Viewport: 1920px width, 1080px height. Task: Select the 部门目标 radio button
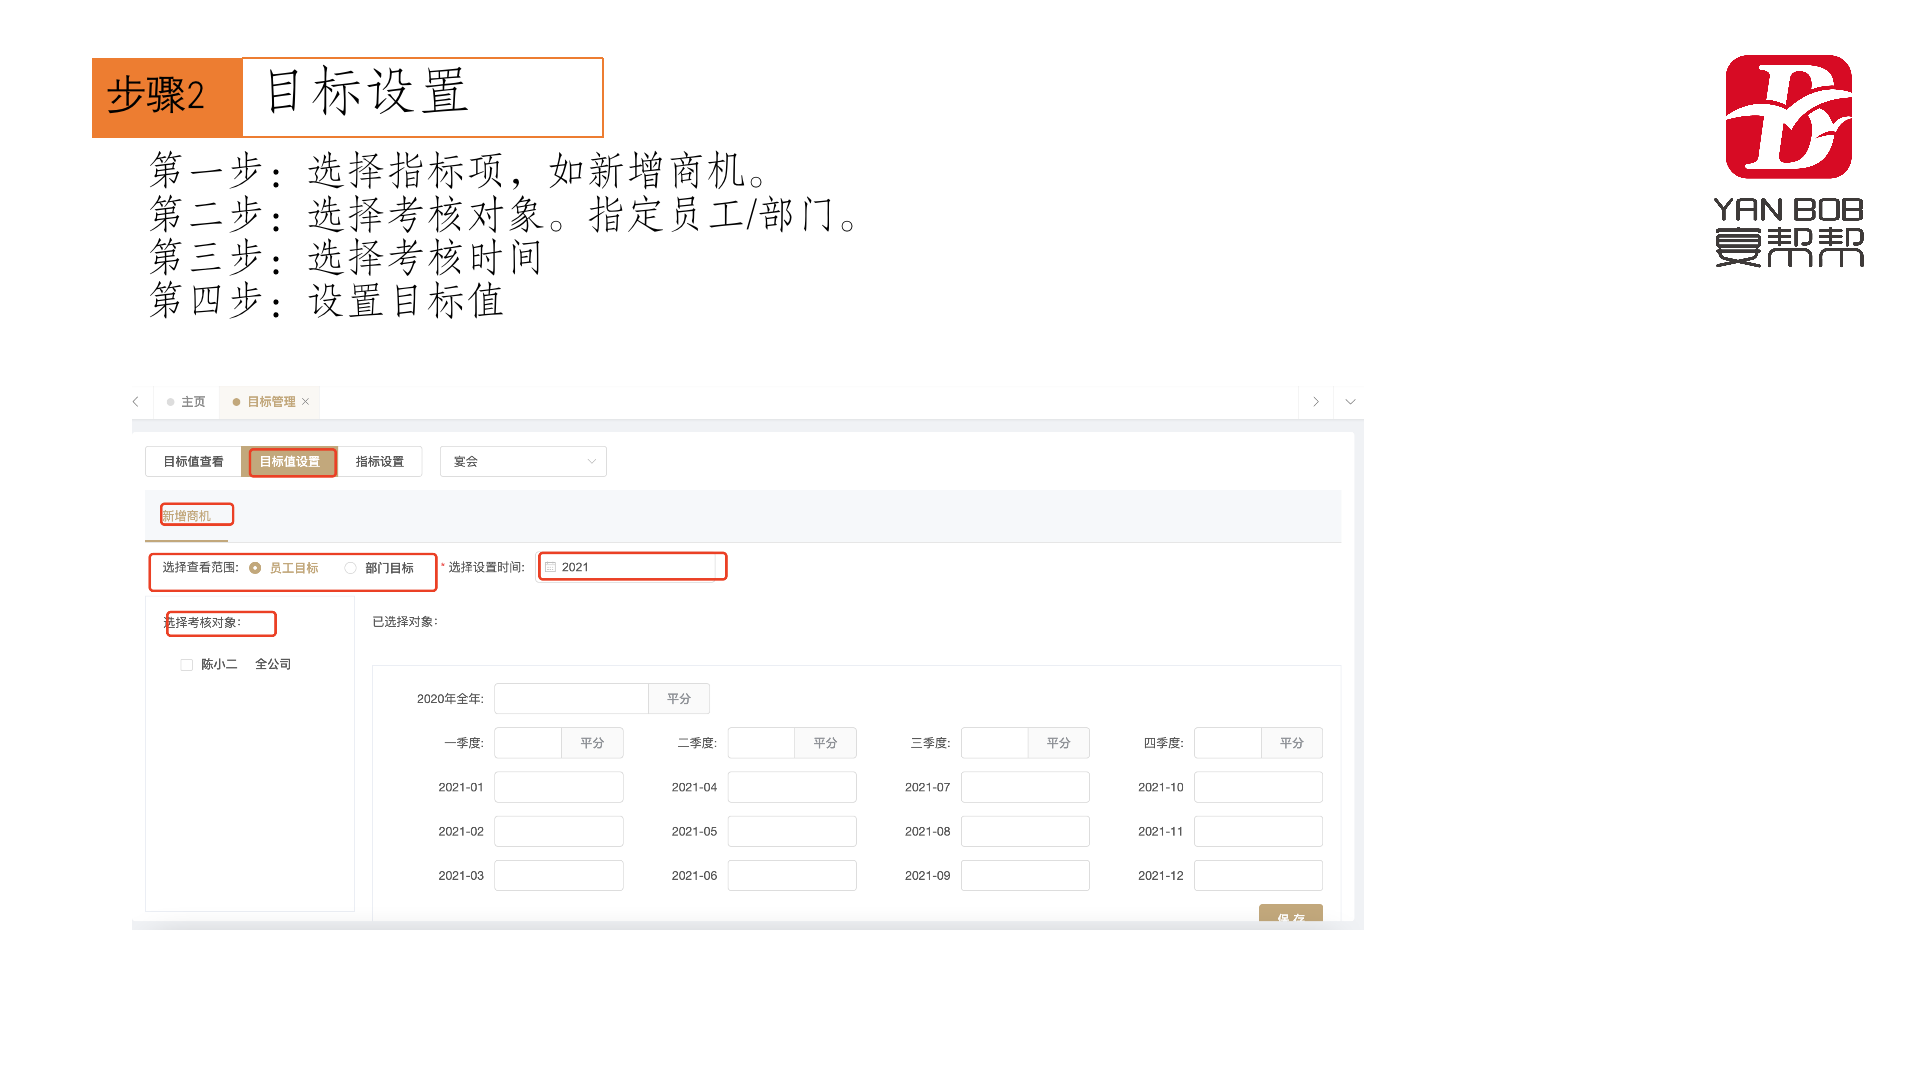point(351,568)
